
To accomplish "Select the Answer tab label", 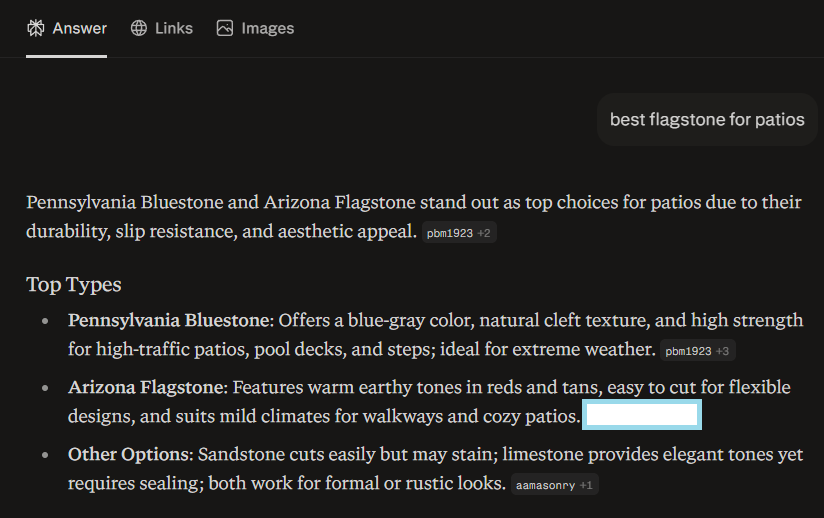I will pos(79,28).
